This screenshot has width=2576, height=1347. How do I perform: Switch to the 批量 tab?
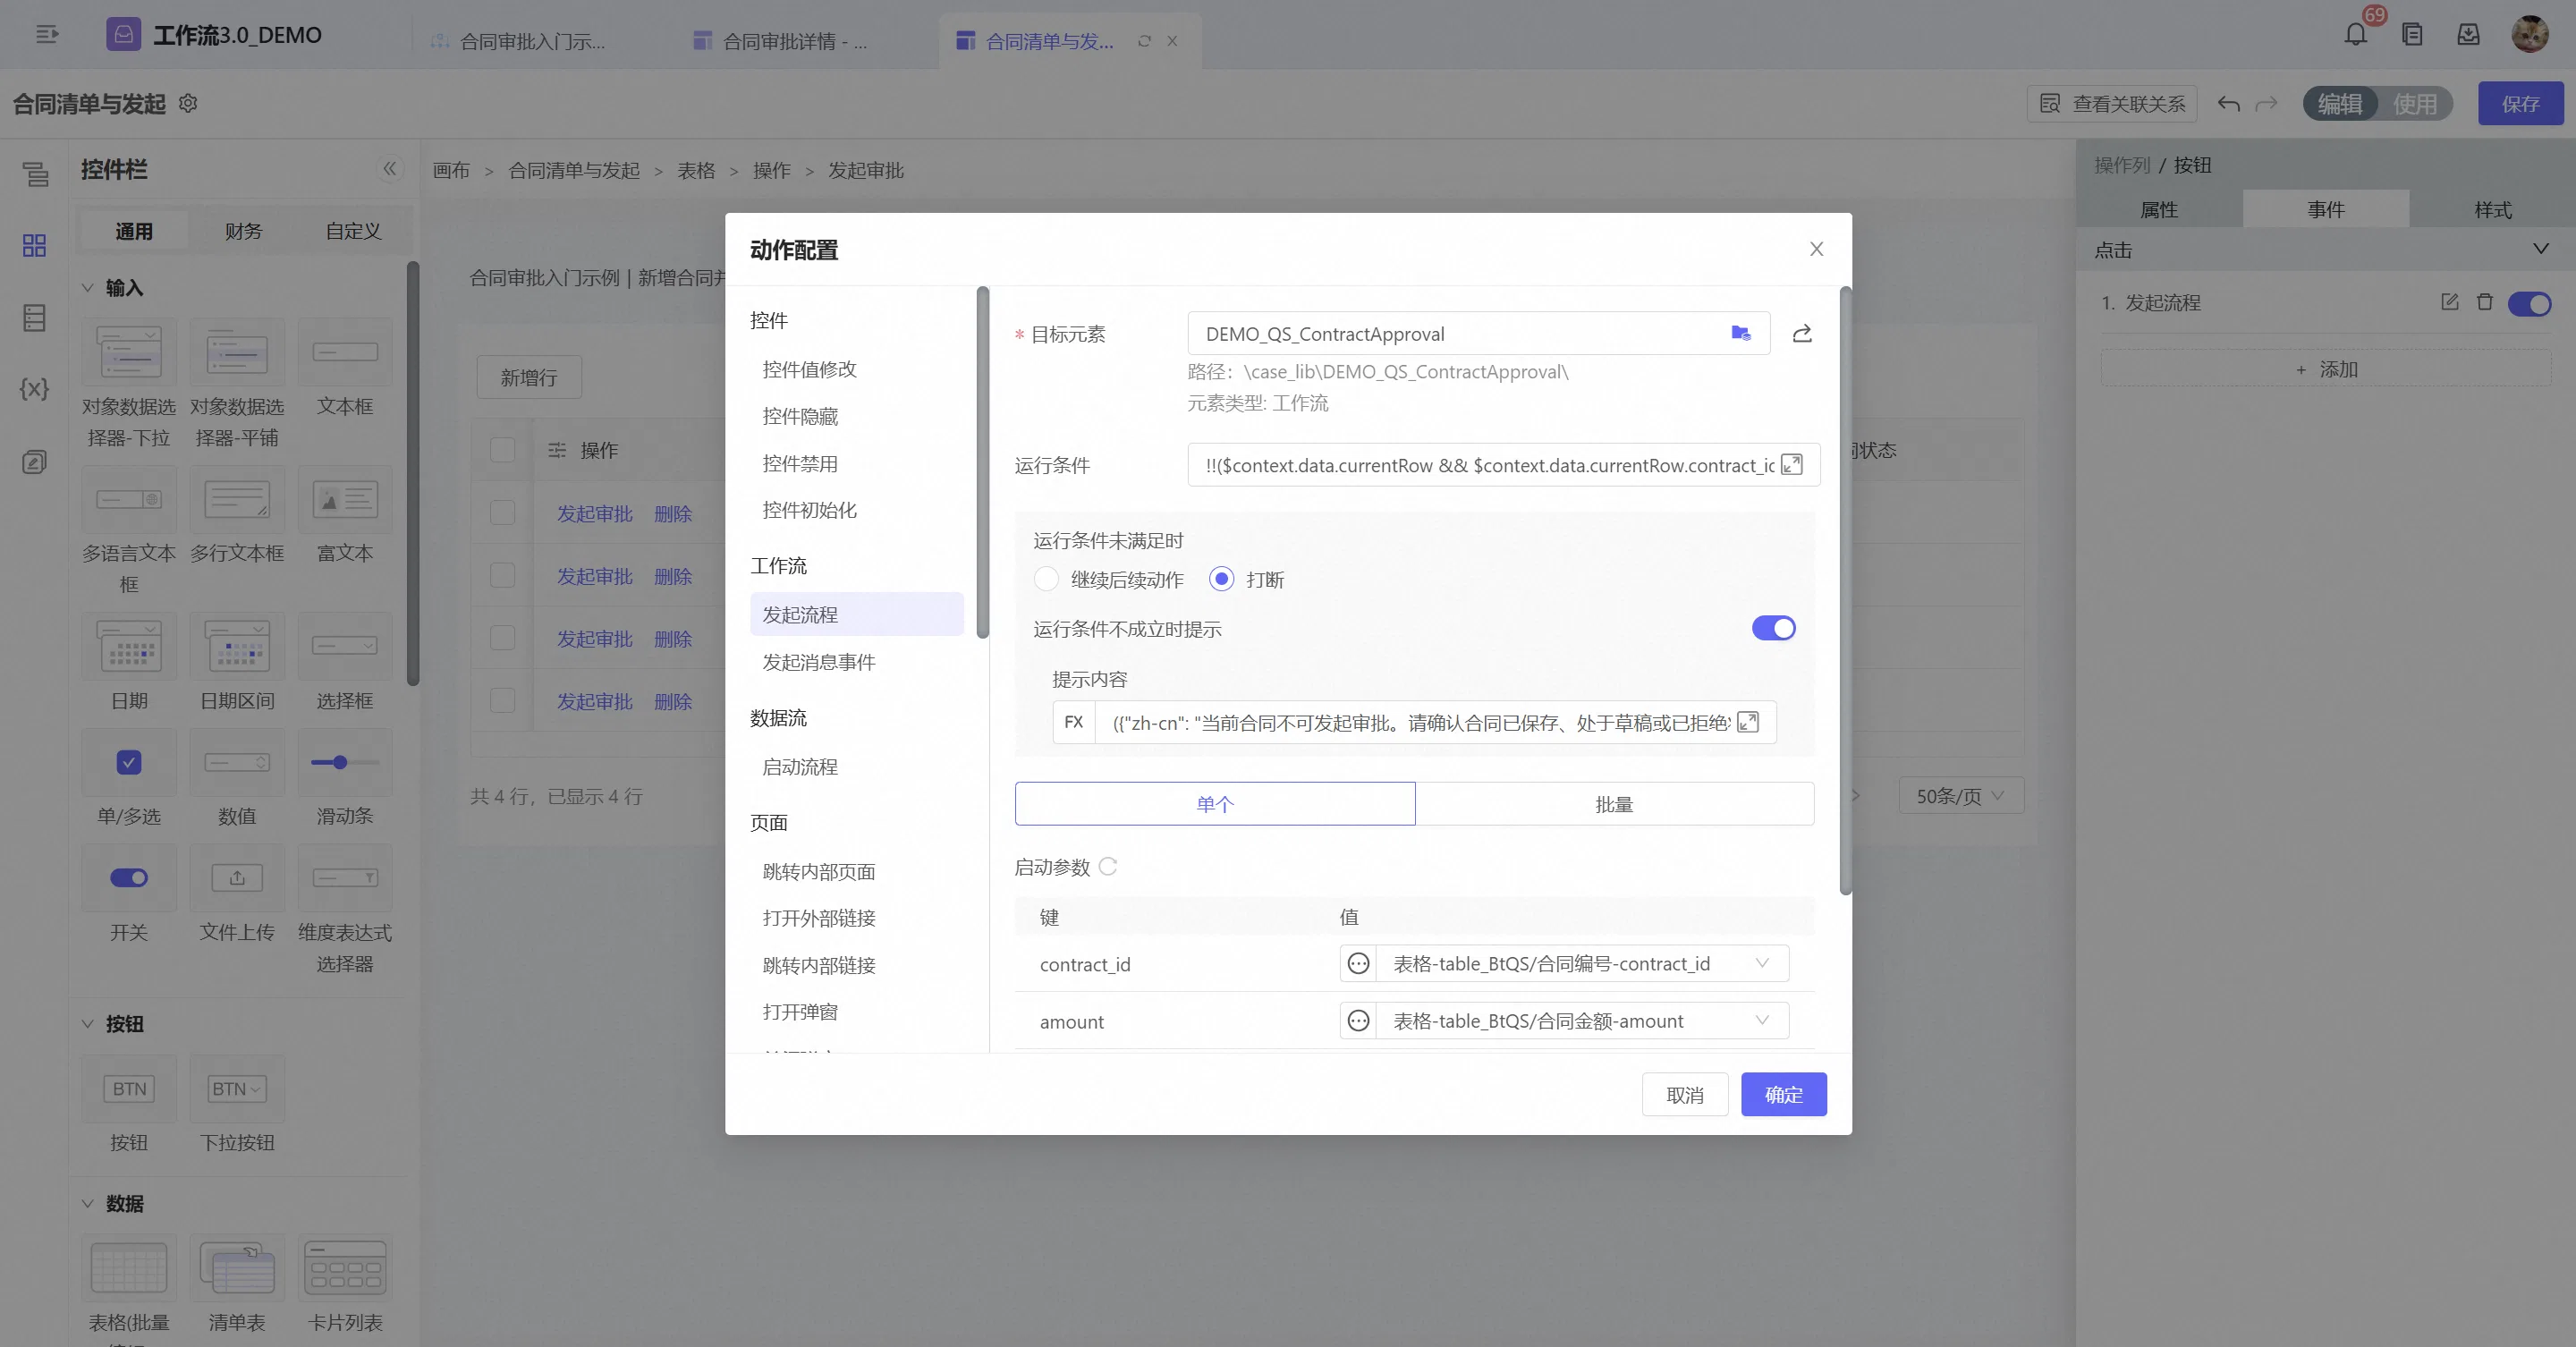click(x=1614, y=804)
